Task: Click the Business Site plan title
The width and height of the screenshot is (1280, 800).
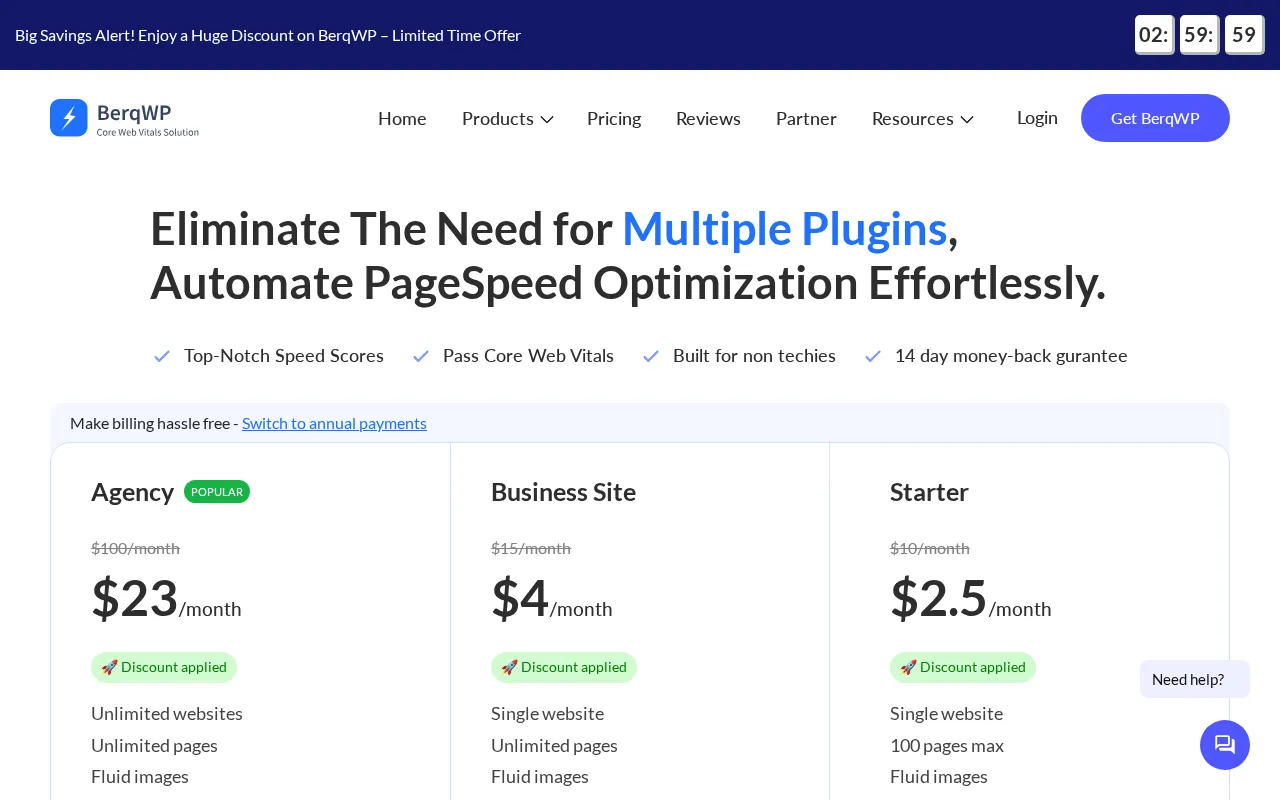Action: pos(563,492)
